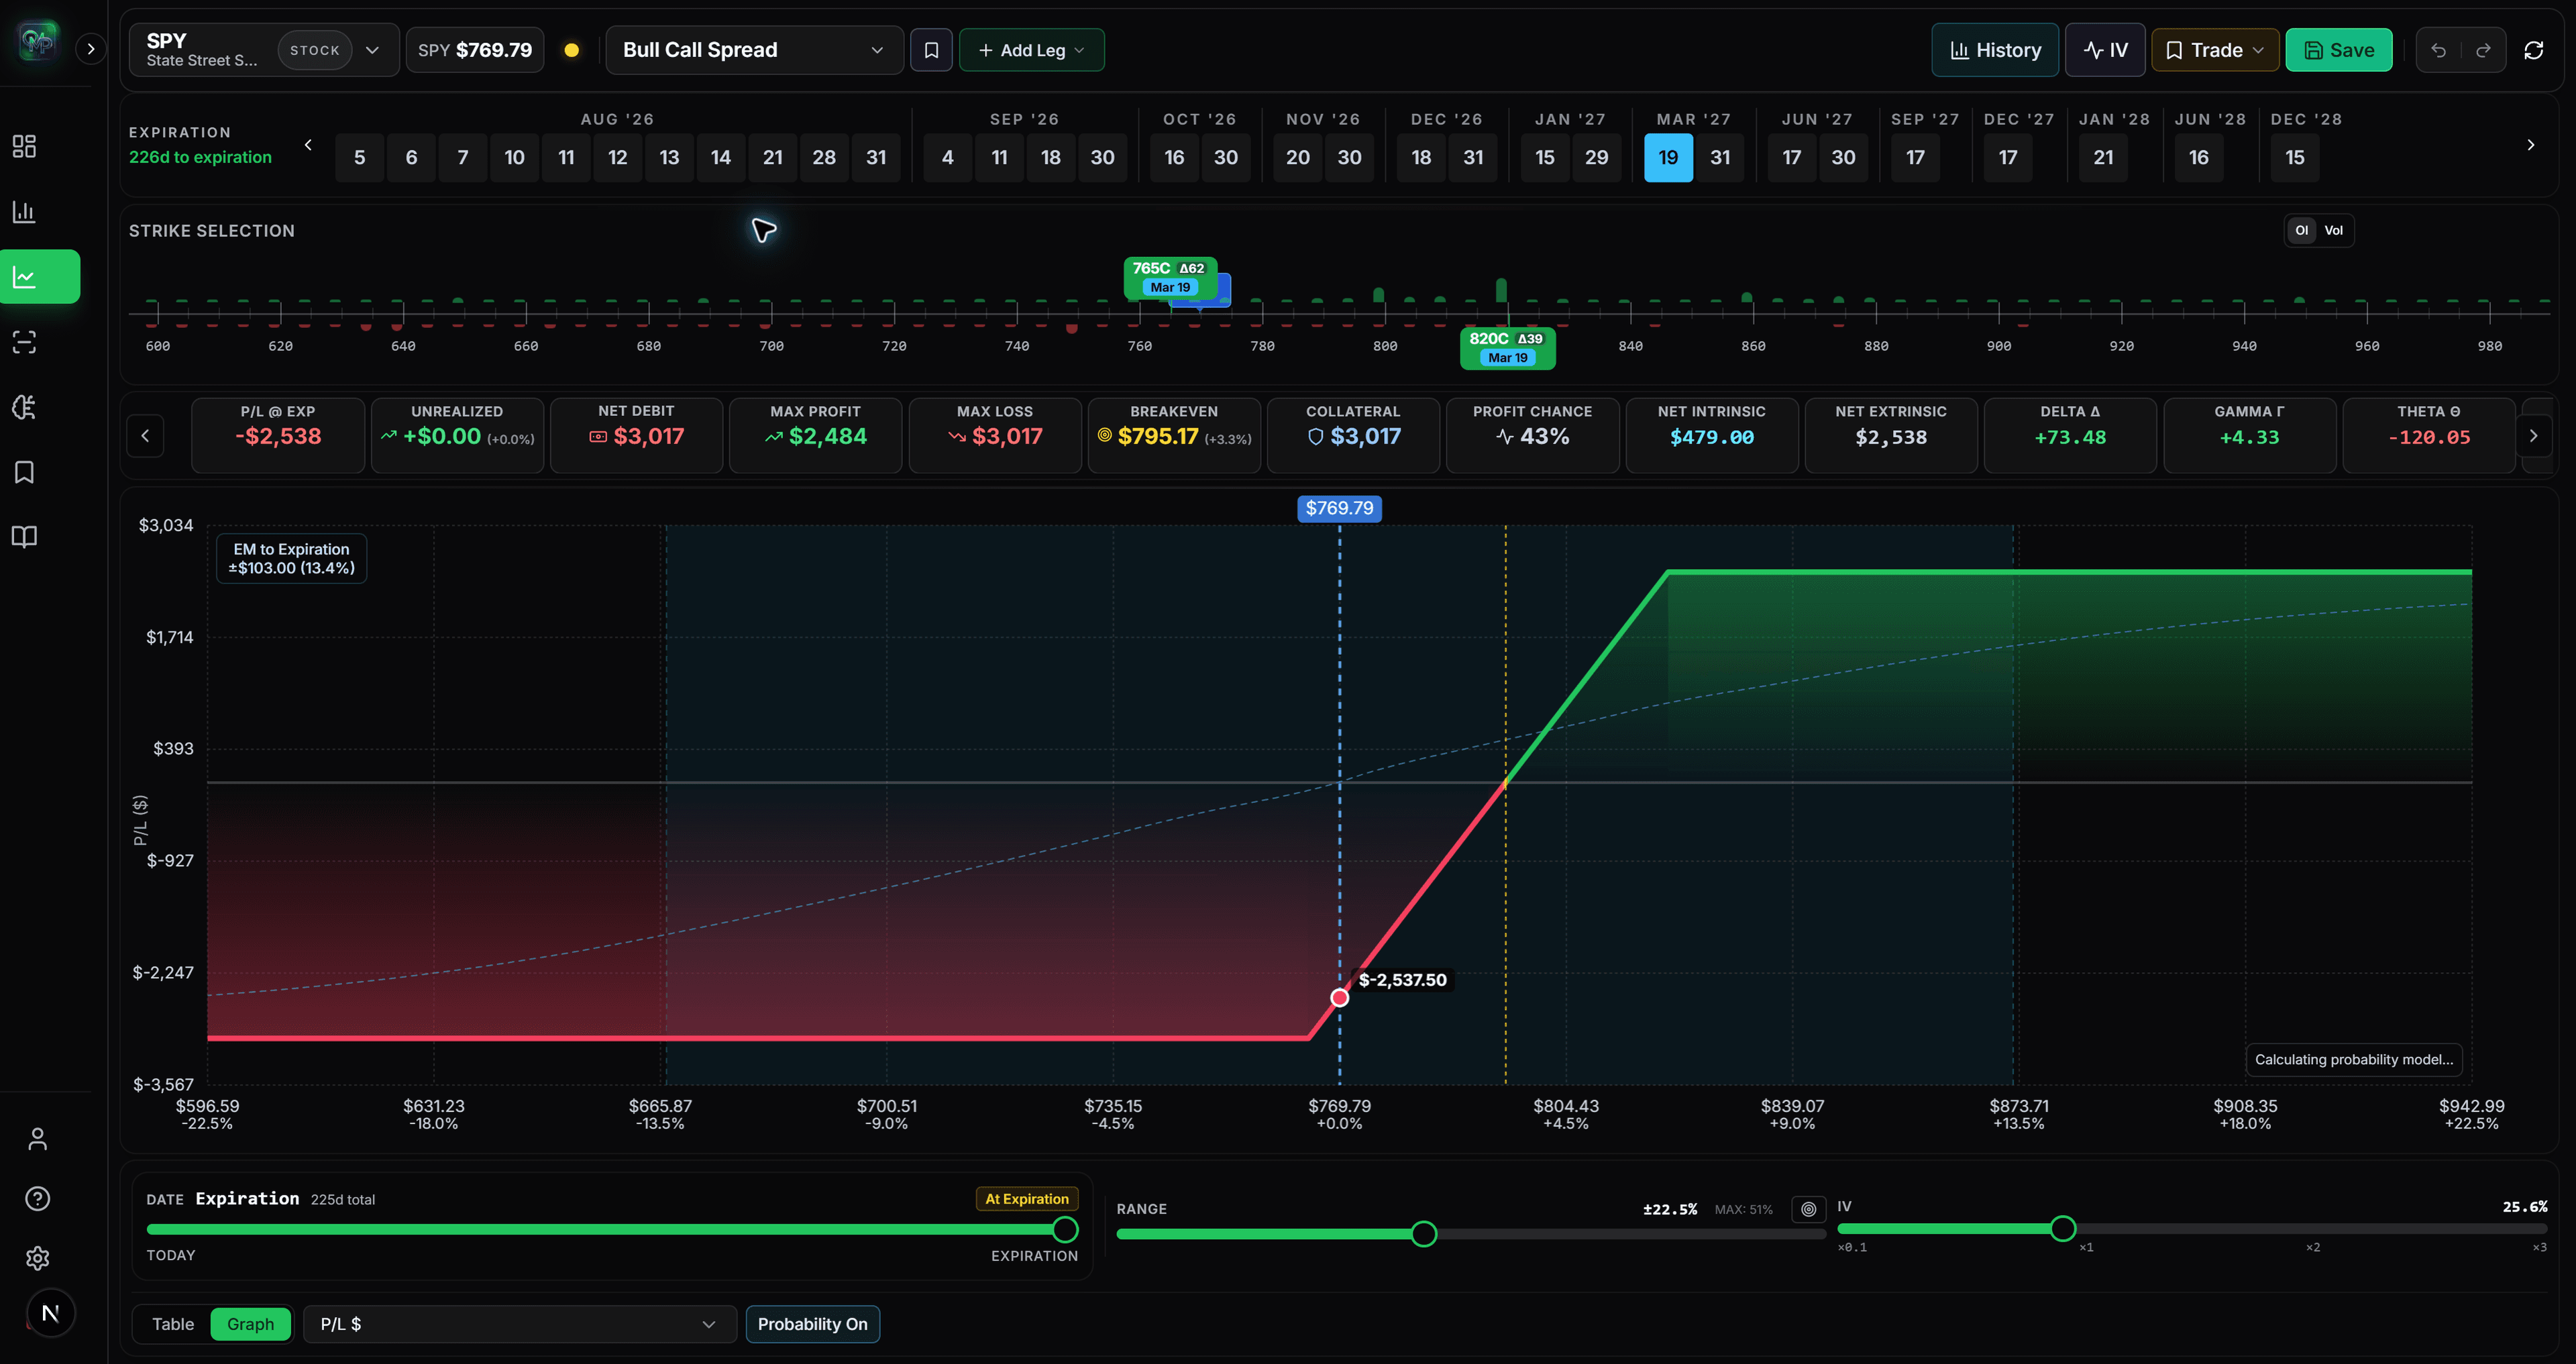Click the app logo at top left
The height and width of the screenshot is (1364, 2576).
38,41
